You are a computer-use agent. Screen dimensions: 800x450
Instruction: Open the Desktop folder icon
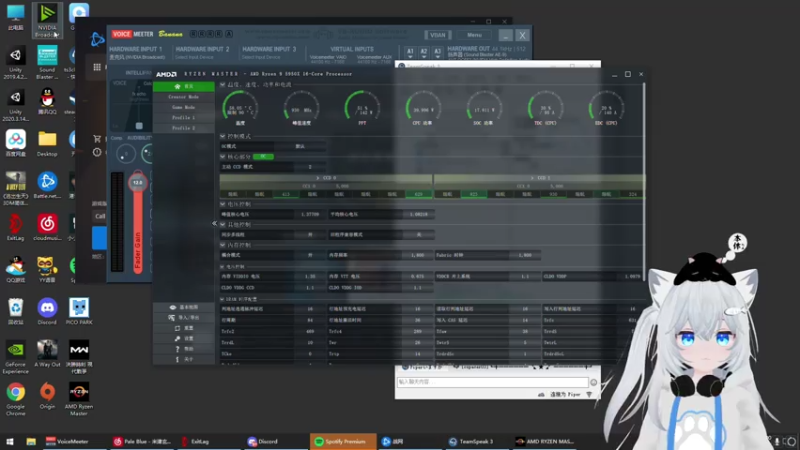point(47,143)
